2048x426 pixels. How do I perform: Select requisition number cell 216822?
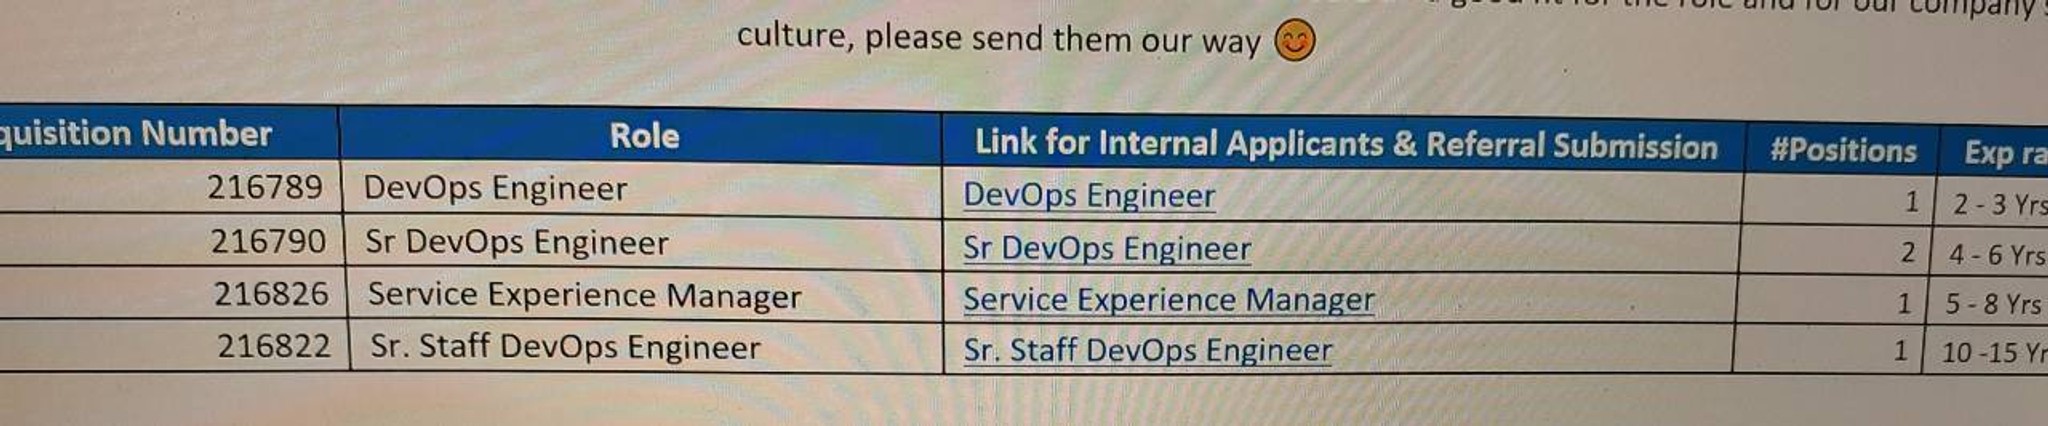click(x=175, y=345)
